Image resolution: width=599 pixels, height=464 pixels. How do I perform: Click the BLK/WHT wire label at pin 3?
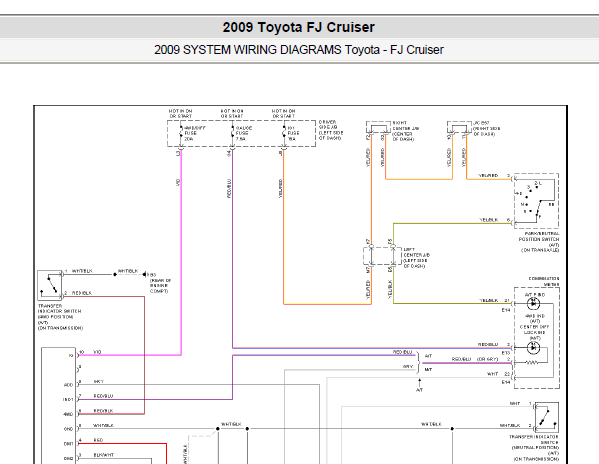[x=104, y=455]
